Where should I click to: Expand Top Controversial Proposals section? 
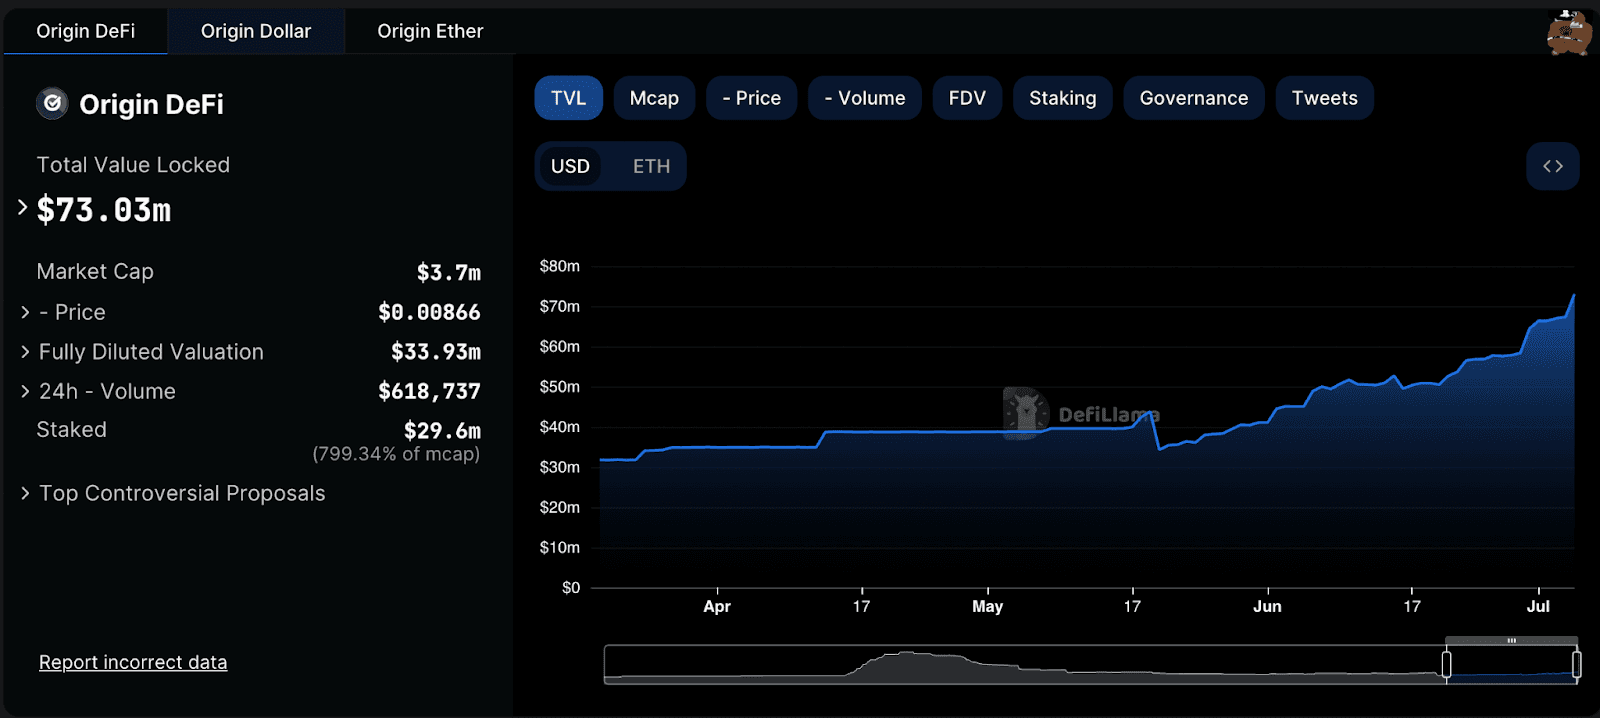(x=25, y=493)
